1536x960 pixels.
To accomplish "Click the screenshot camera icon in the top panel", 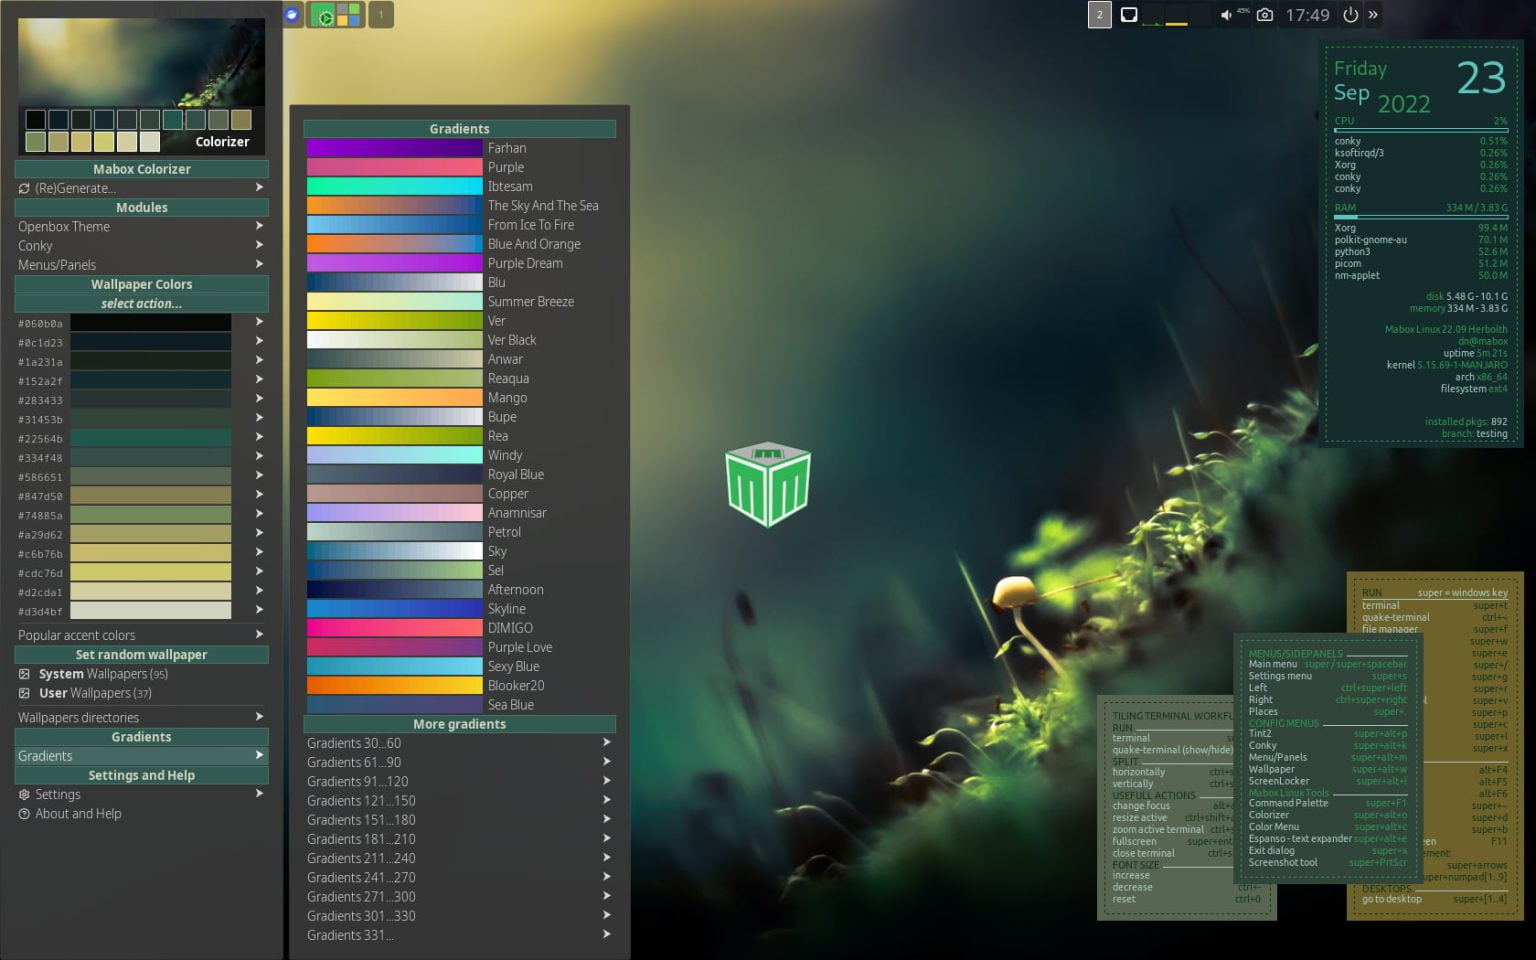I will [1266, 14].
